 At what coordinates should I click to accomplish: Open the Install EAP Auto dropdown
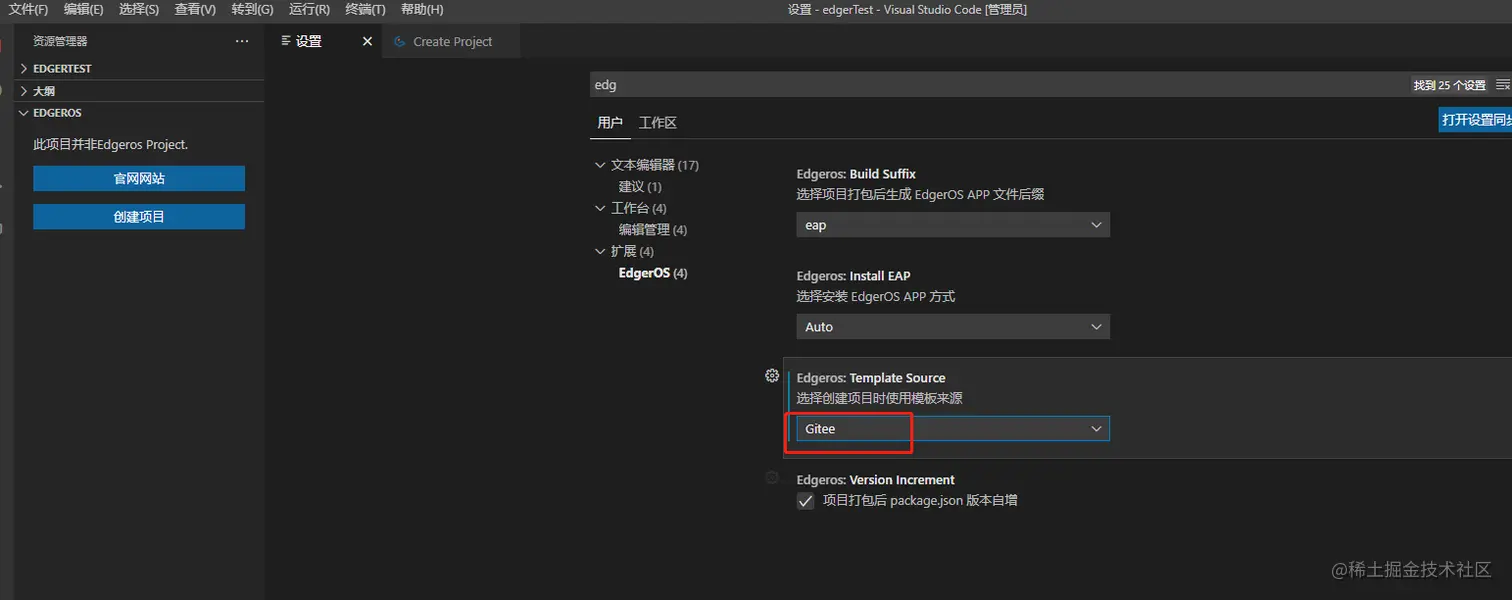953,327
